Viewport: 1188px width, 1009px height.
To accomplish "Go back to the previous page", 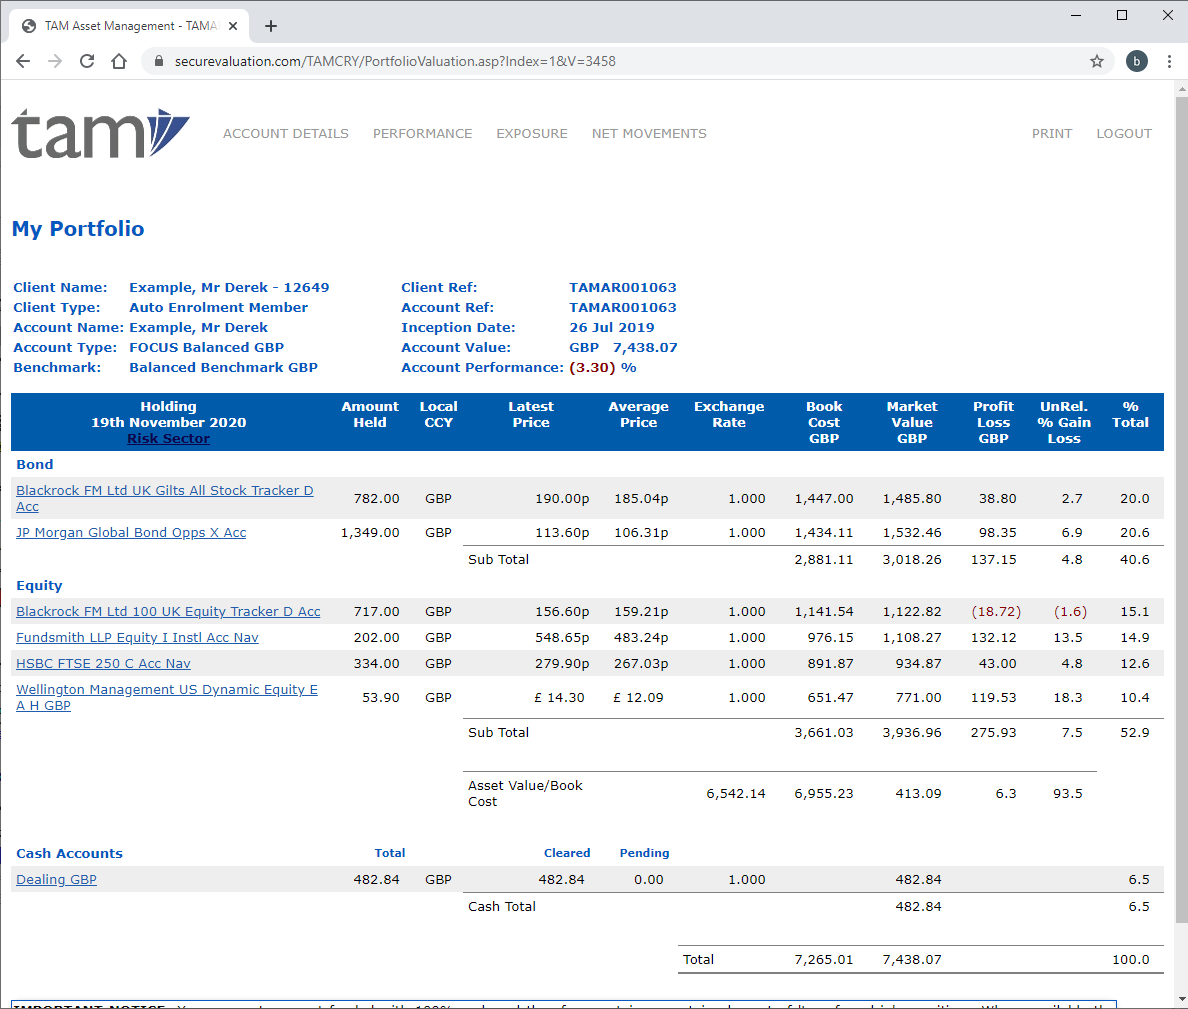I will 23,61.
